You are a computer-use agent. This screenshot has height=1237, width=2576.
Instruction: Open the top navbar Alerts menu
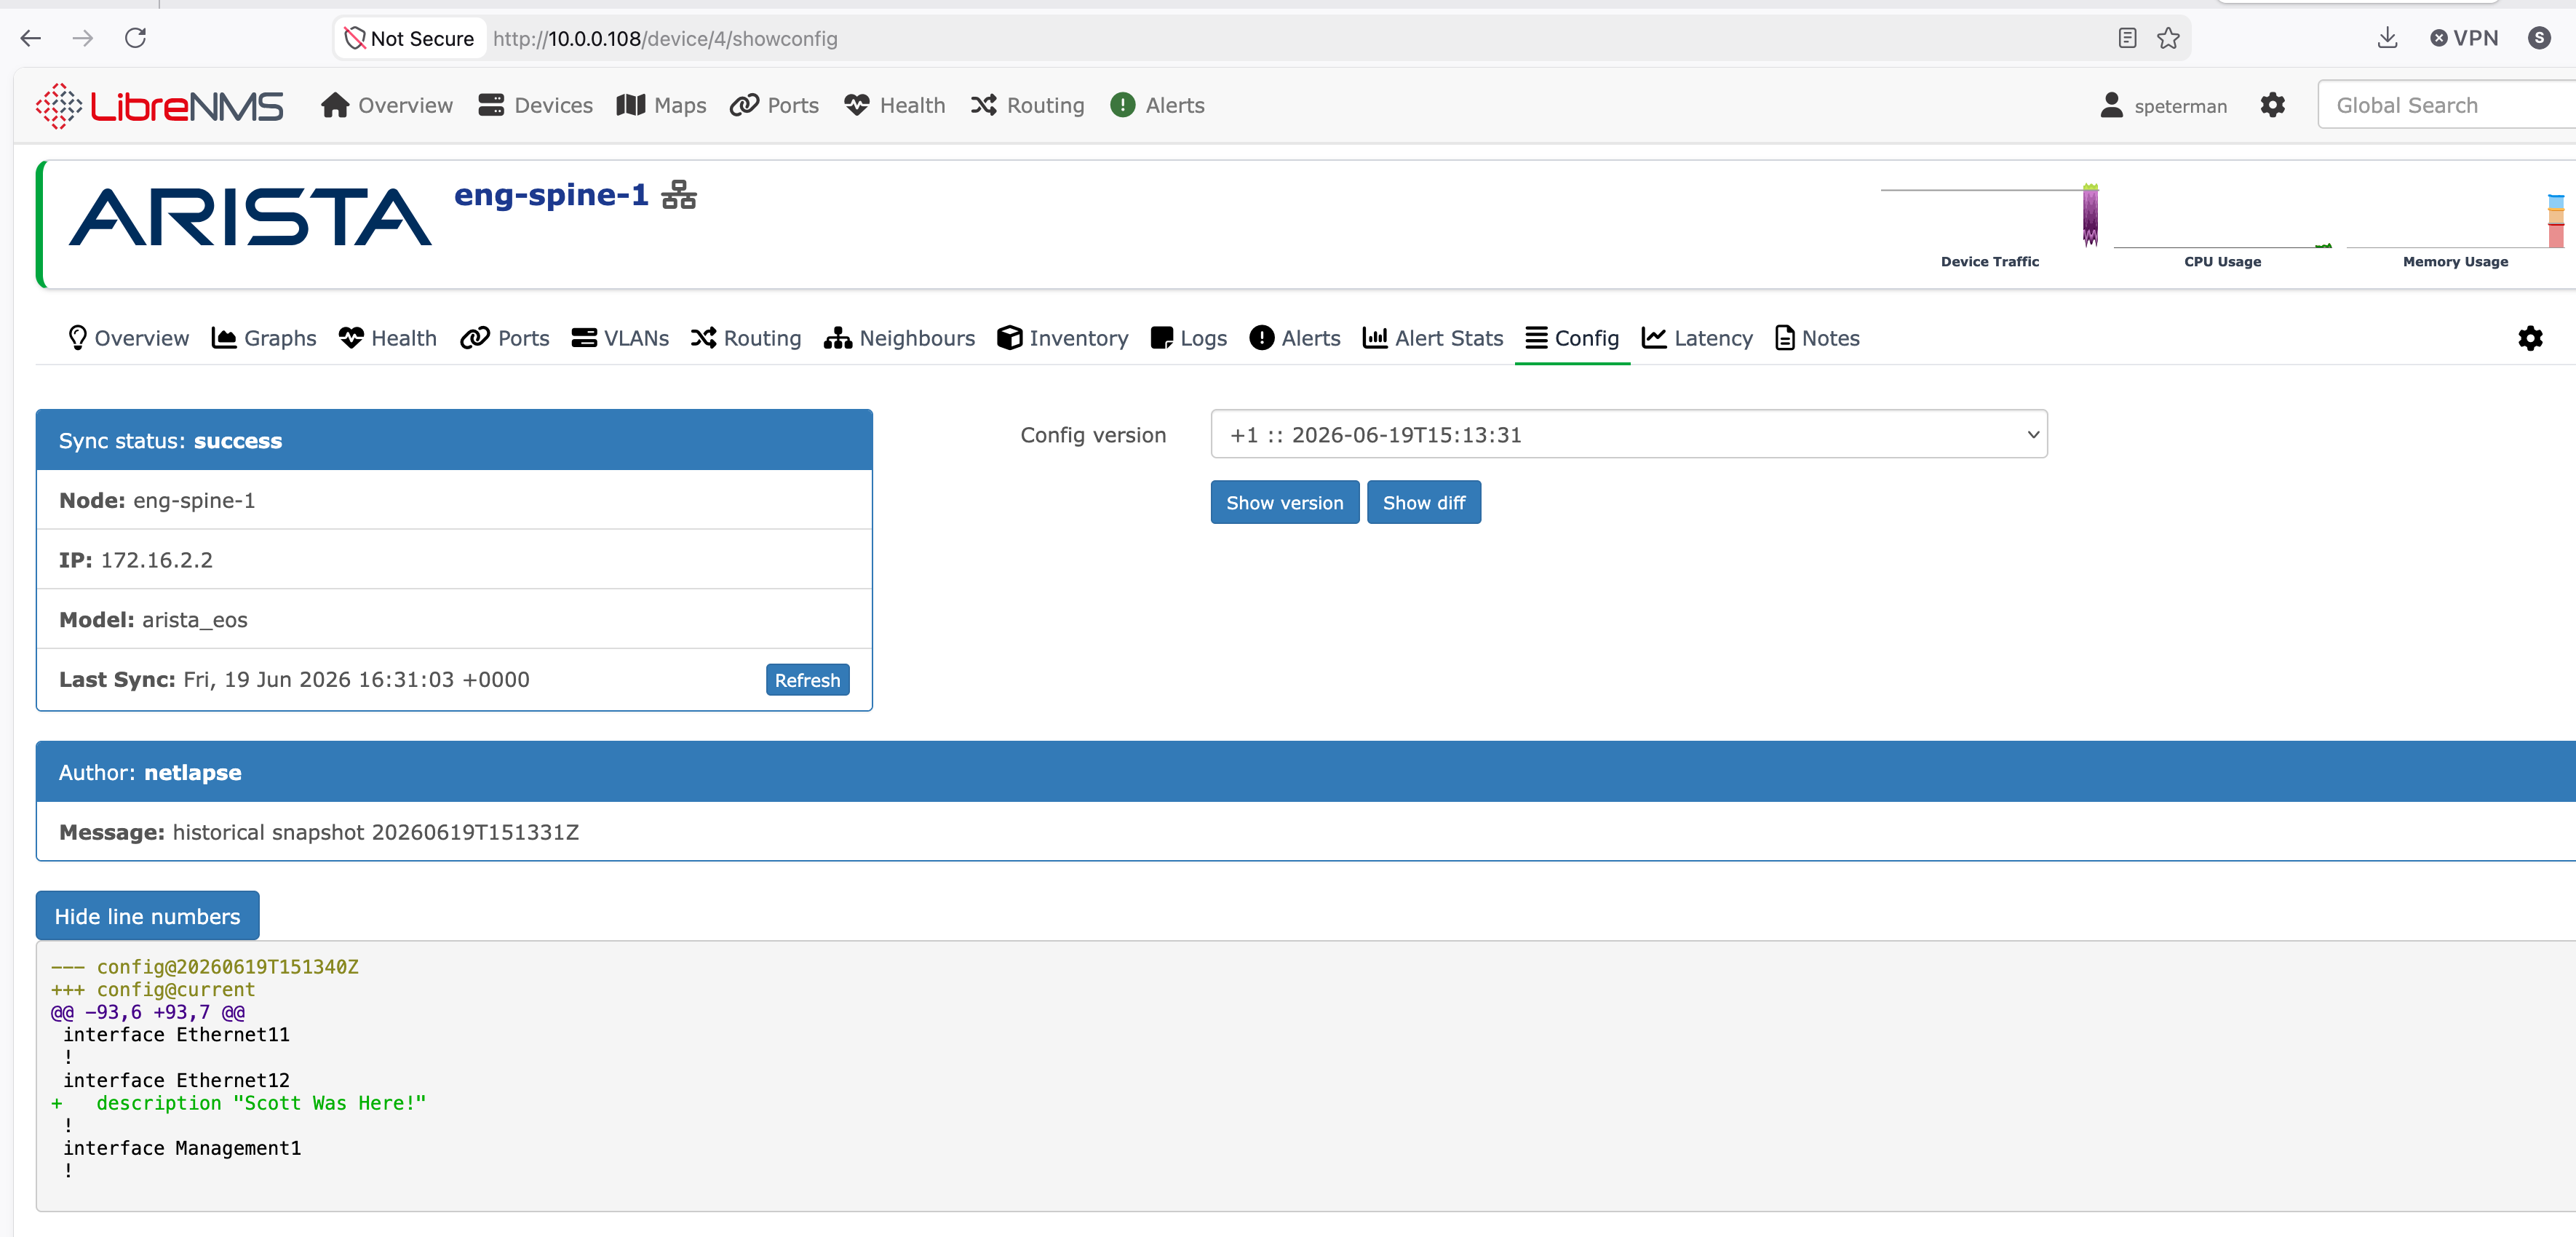pyautogui.click(x=1157, y=105)
